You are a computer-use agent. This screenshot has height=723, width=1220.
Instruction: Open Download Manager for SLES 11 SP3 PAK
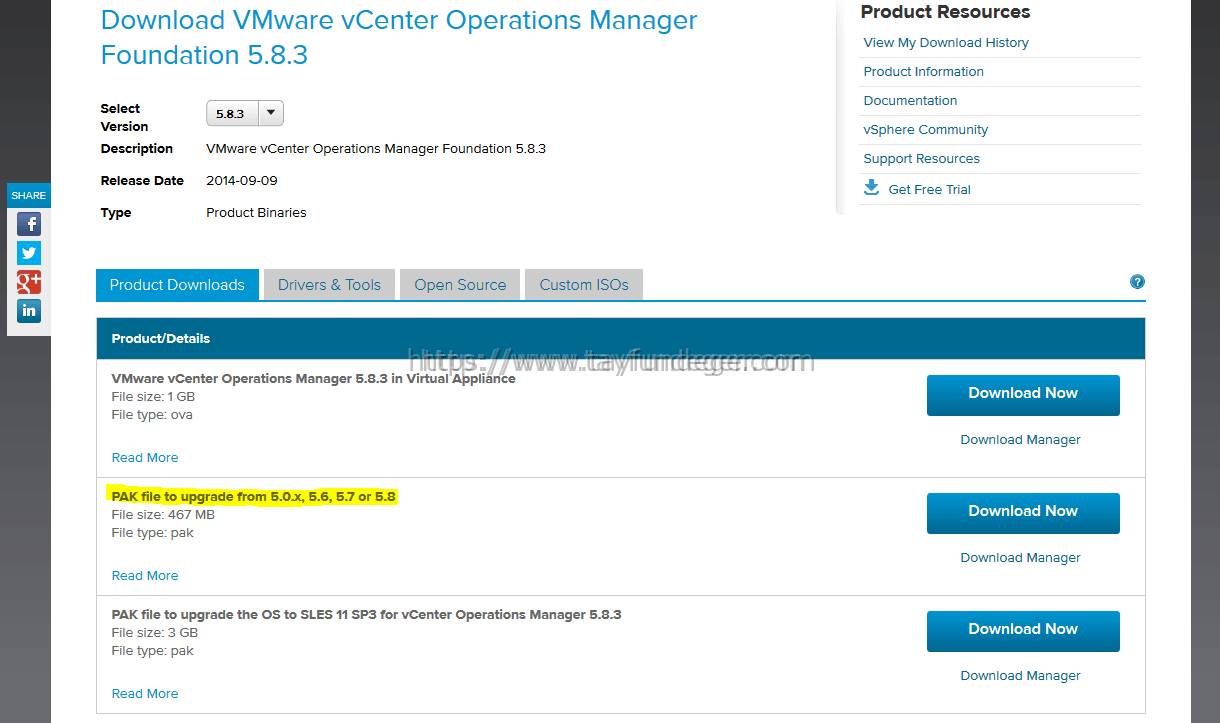pos(1020,676)
